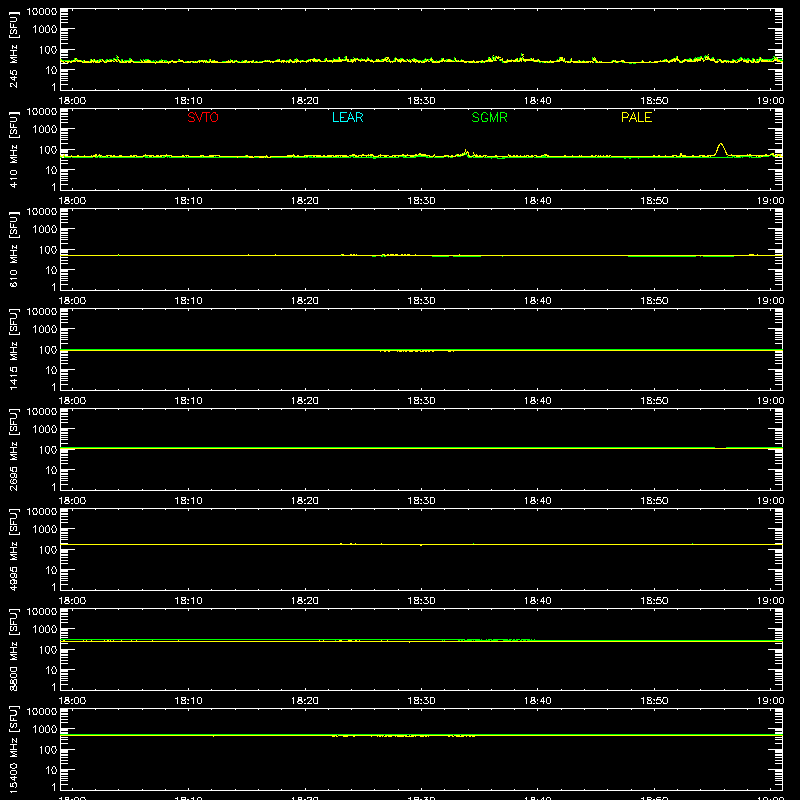
Task: Click the 18:40 time label under the 2695 MHz plot
Action: (538, 501)
